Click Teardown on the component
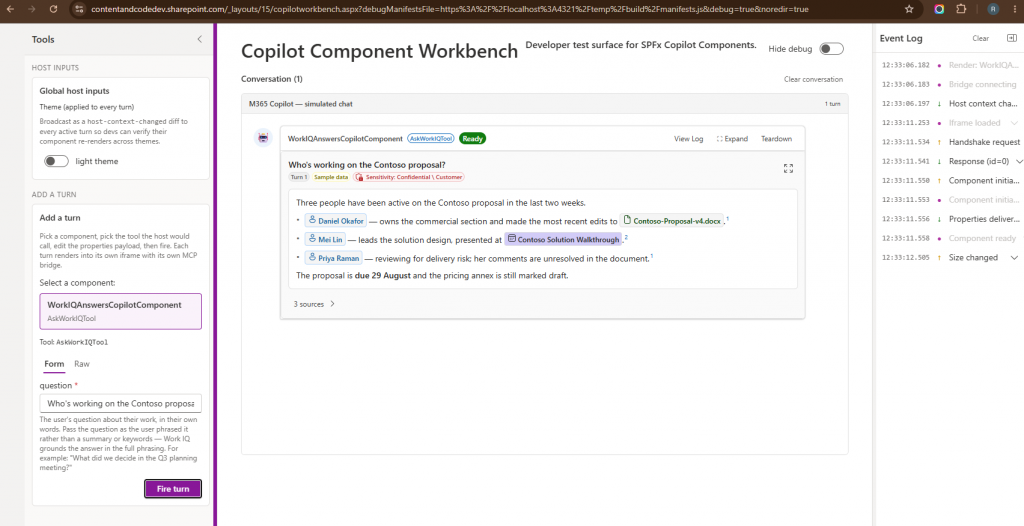 coord(776,139)
